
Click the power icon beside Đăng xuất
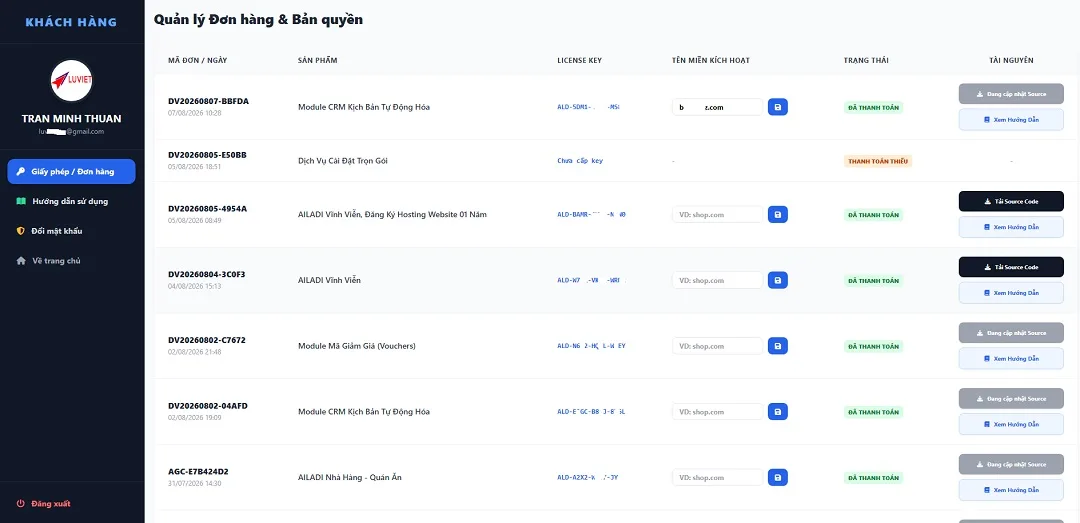tap(21, 504)
